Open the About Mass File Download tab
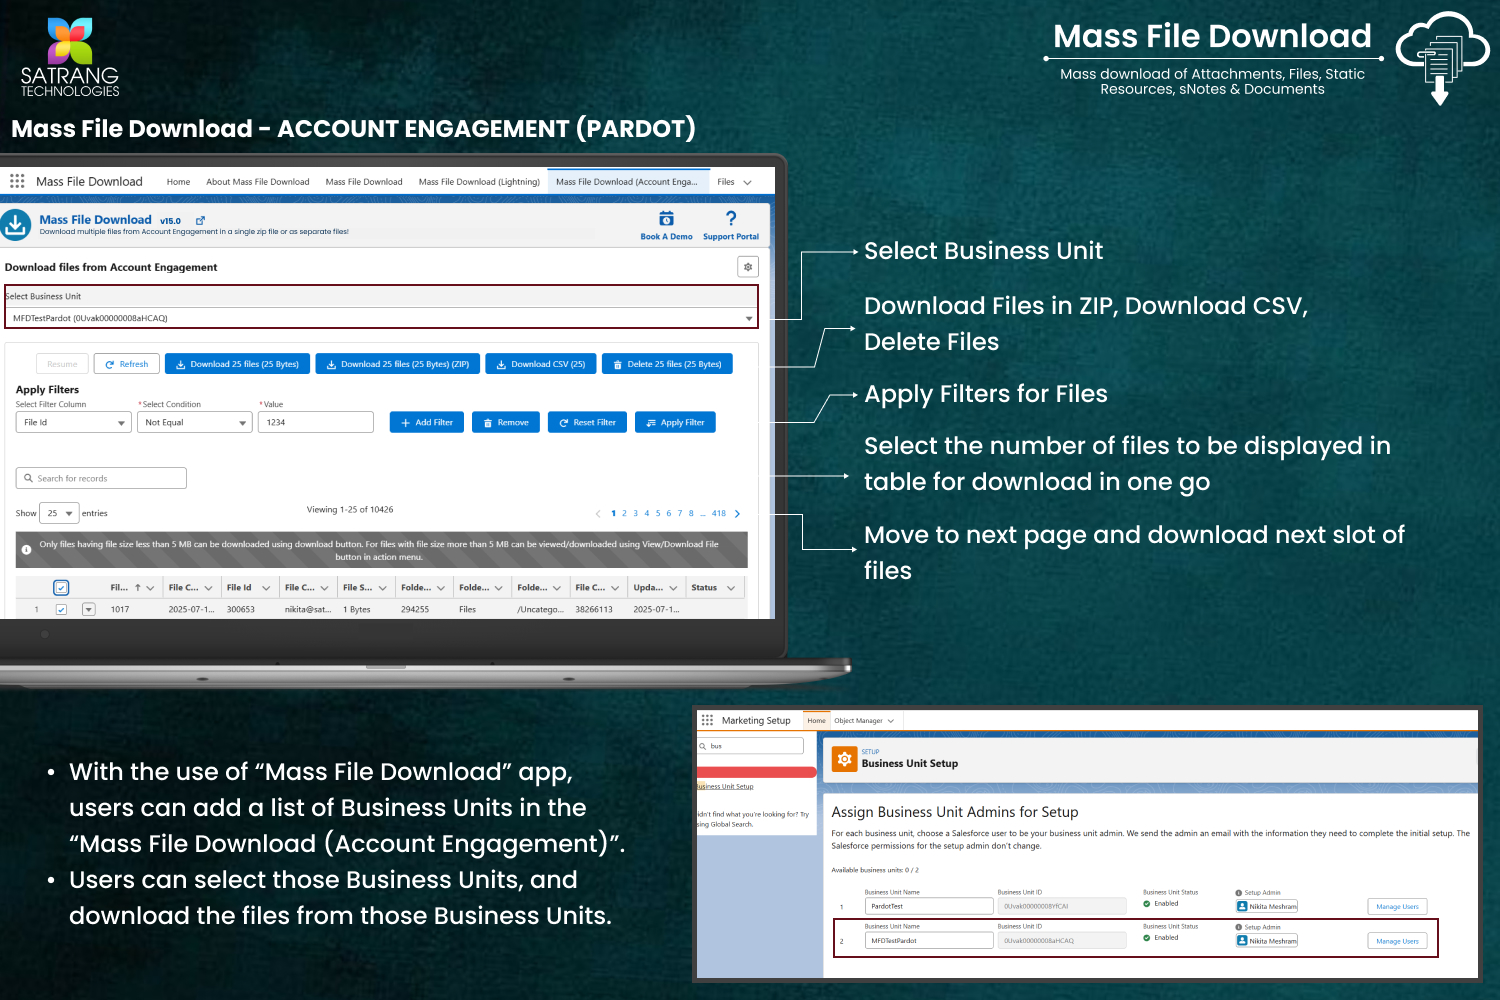The image size is (1500, 1000). point(258,182)
